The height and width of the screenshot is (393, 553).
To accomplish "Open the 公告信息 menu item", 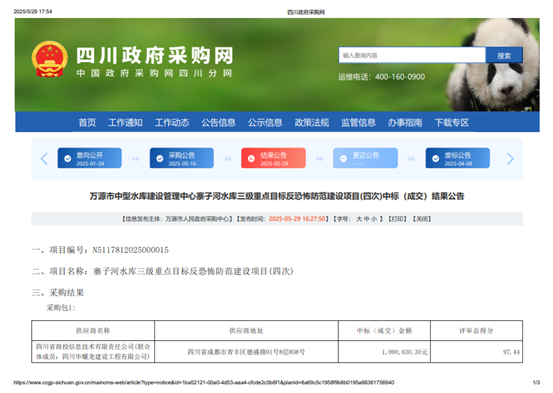I will tap(219, 122).
